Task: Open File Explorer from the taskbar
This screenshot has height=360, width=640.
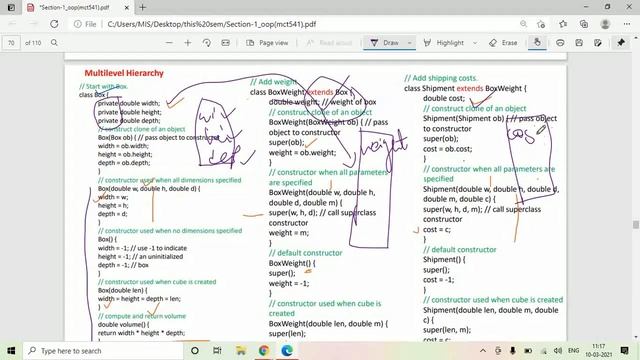Action: pyautogui.click(x=241, y=351)
